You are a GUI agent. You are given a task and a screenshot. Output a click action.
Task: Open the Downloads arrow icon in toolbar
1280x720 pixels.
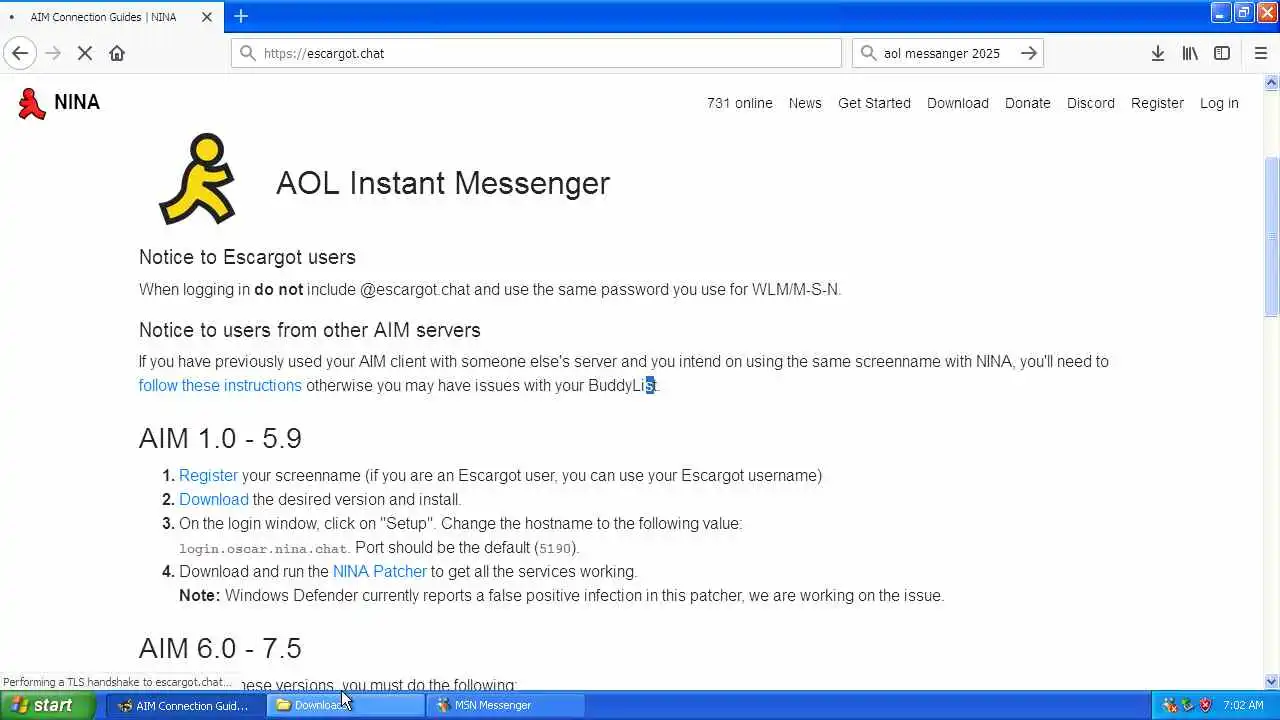point(1157,53)
